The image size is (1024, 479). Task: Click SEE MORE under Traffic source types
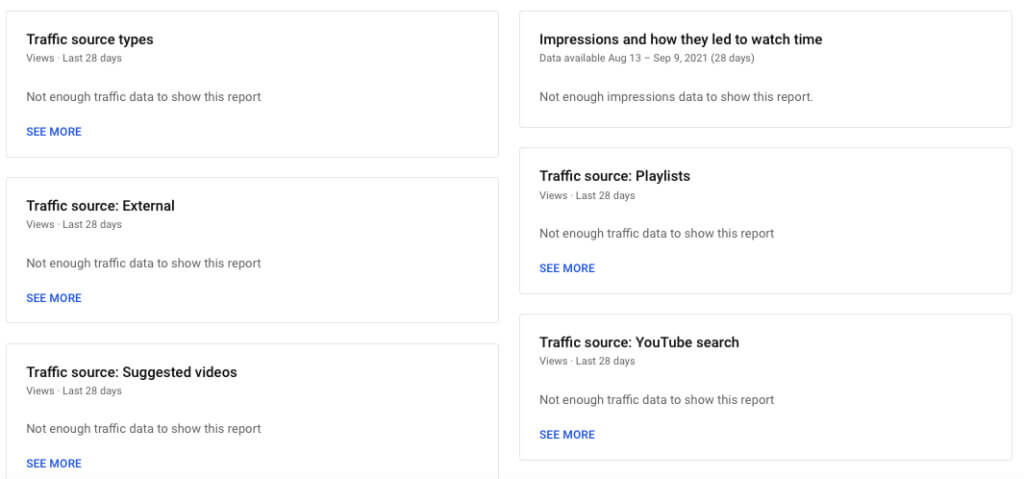pos(54,132)
